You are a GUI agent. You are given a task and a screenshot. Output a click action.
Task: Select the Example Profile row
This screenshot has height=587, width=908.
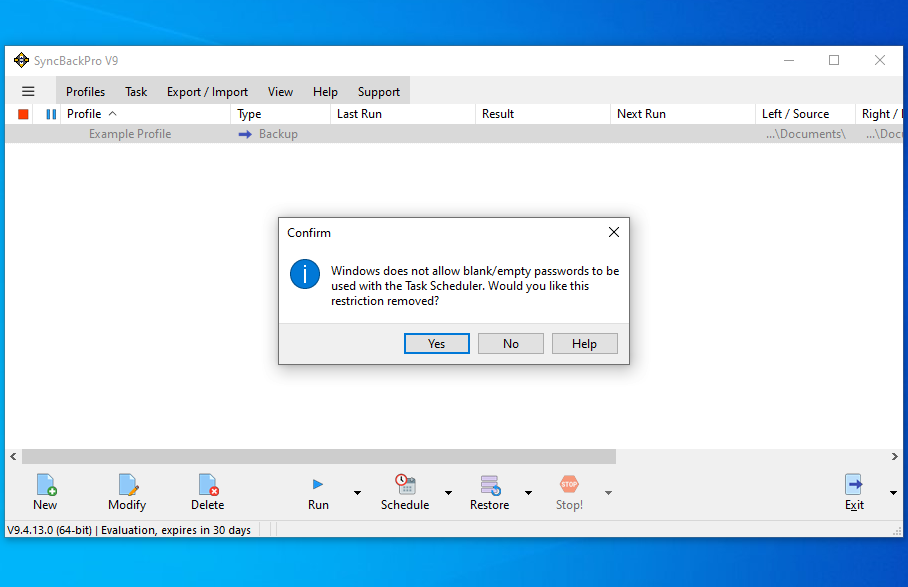pyautogui.click(x=453, y=134)
